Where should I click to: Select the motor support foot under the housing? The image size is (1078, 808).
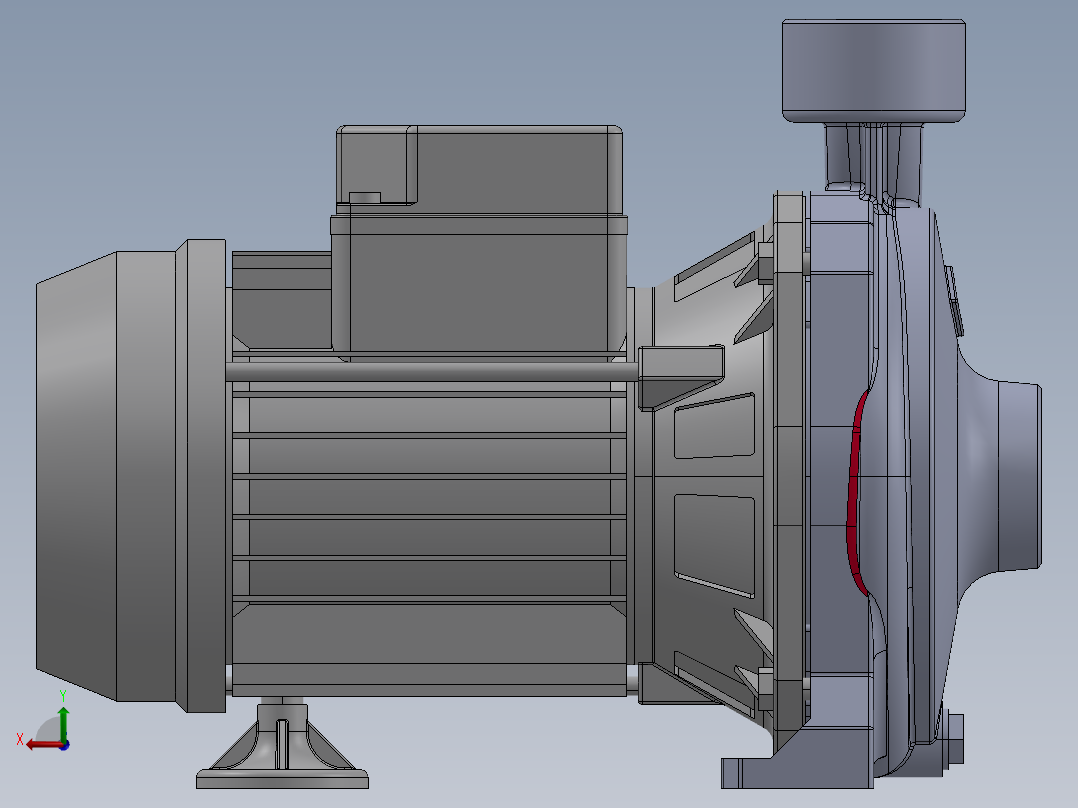pos(283,745)
